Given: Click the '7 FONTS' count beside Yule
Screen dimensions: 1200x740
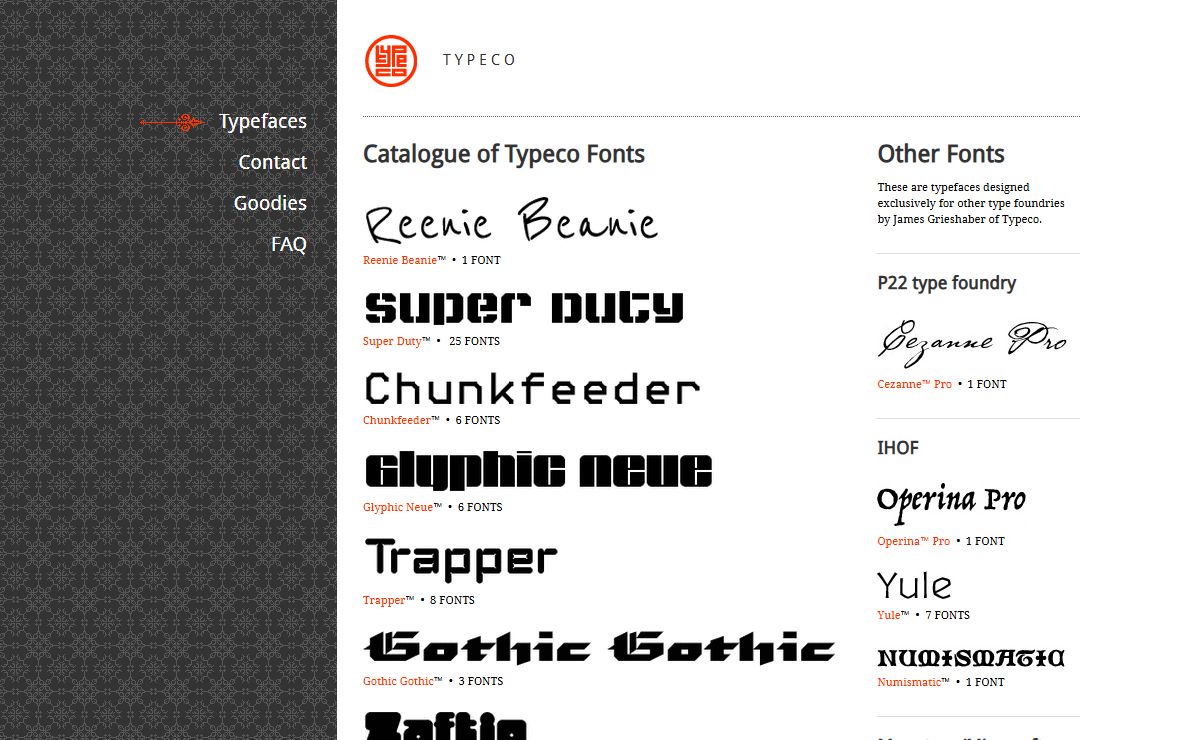Looking at the screenshot, I should click(947, 615).
